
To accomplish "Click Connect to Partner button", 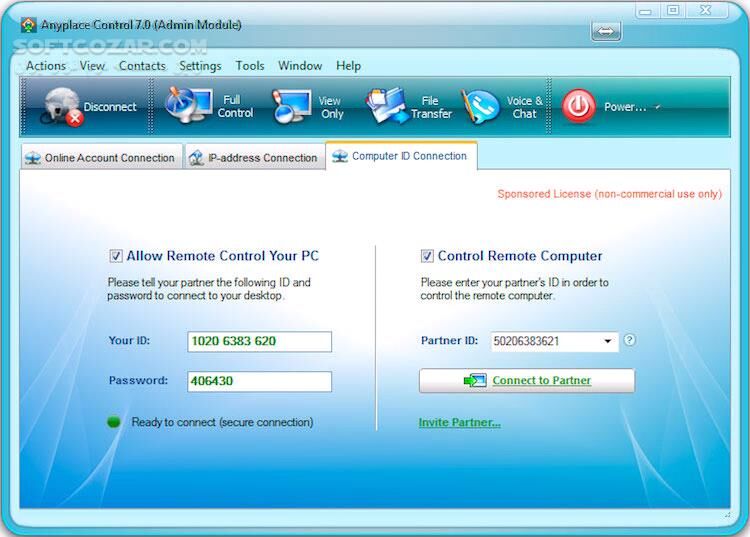I will (x=527, y=381).
